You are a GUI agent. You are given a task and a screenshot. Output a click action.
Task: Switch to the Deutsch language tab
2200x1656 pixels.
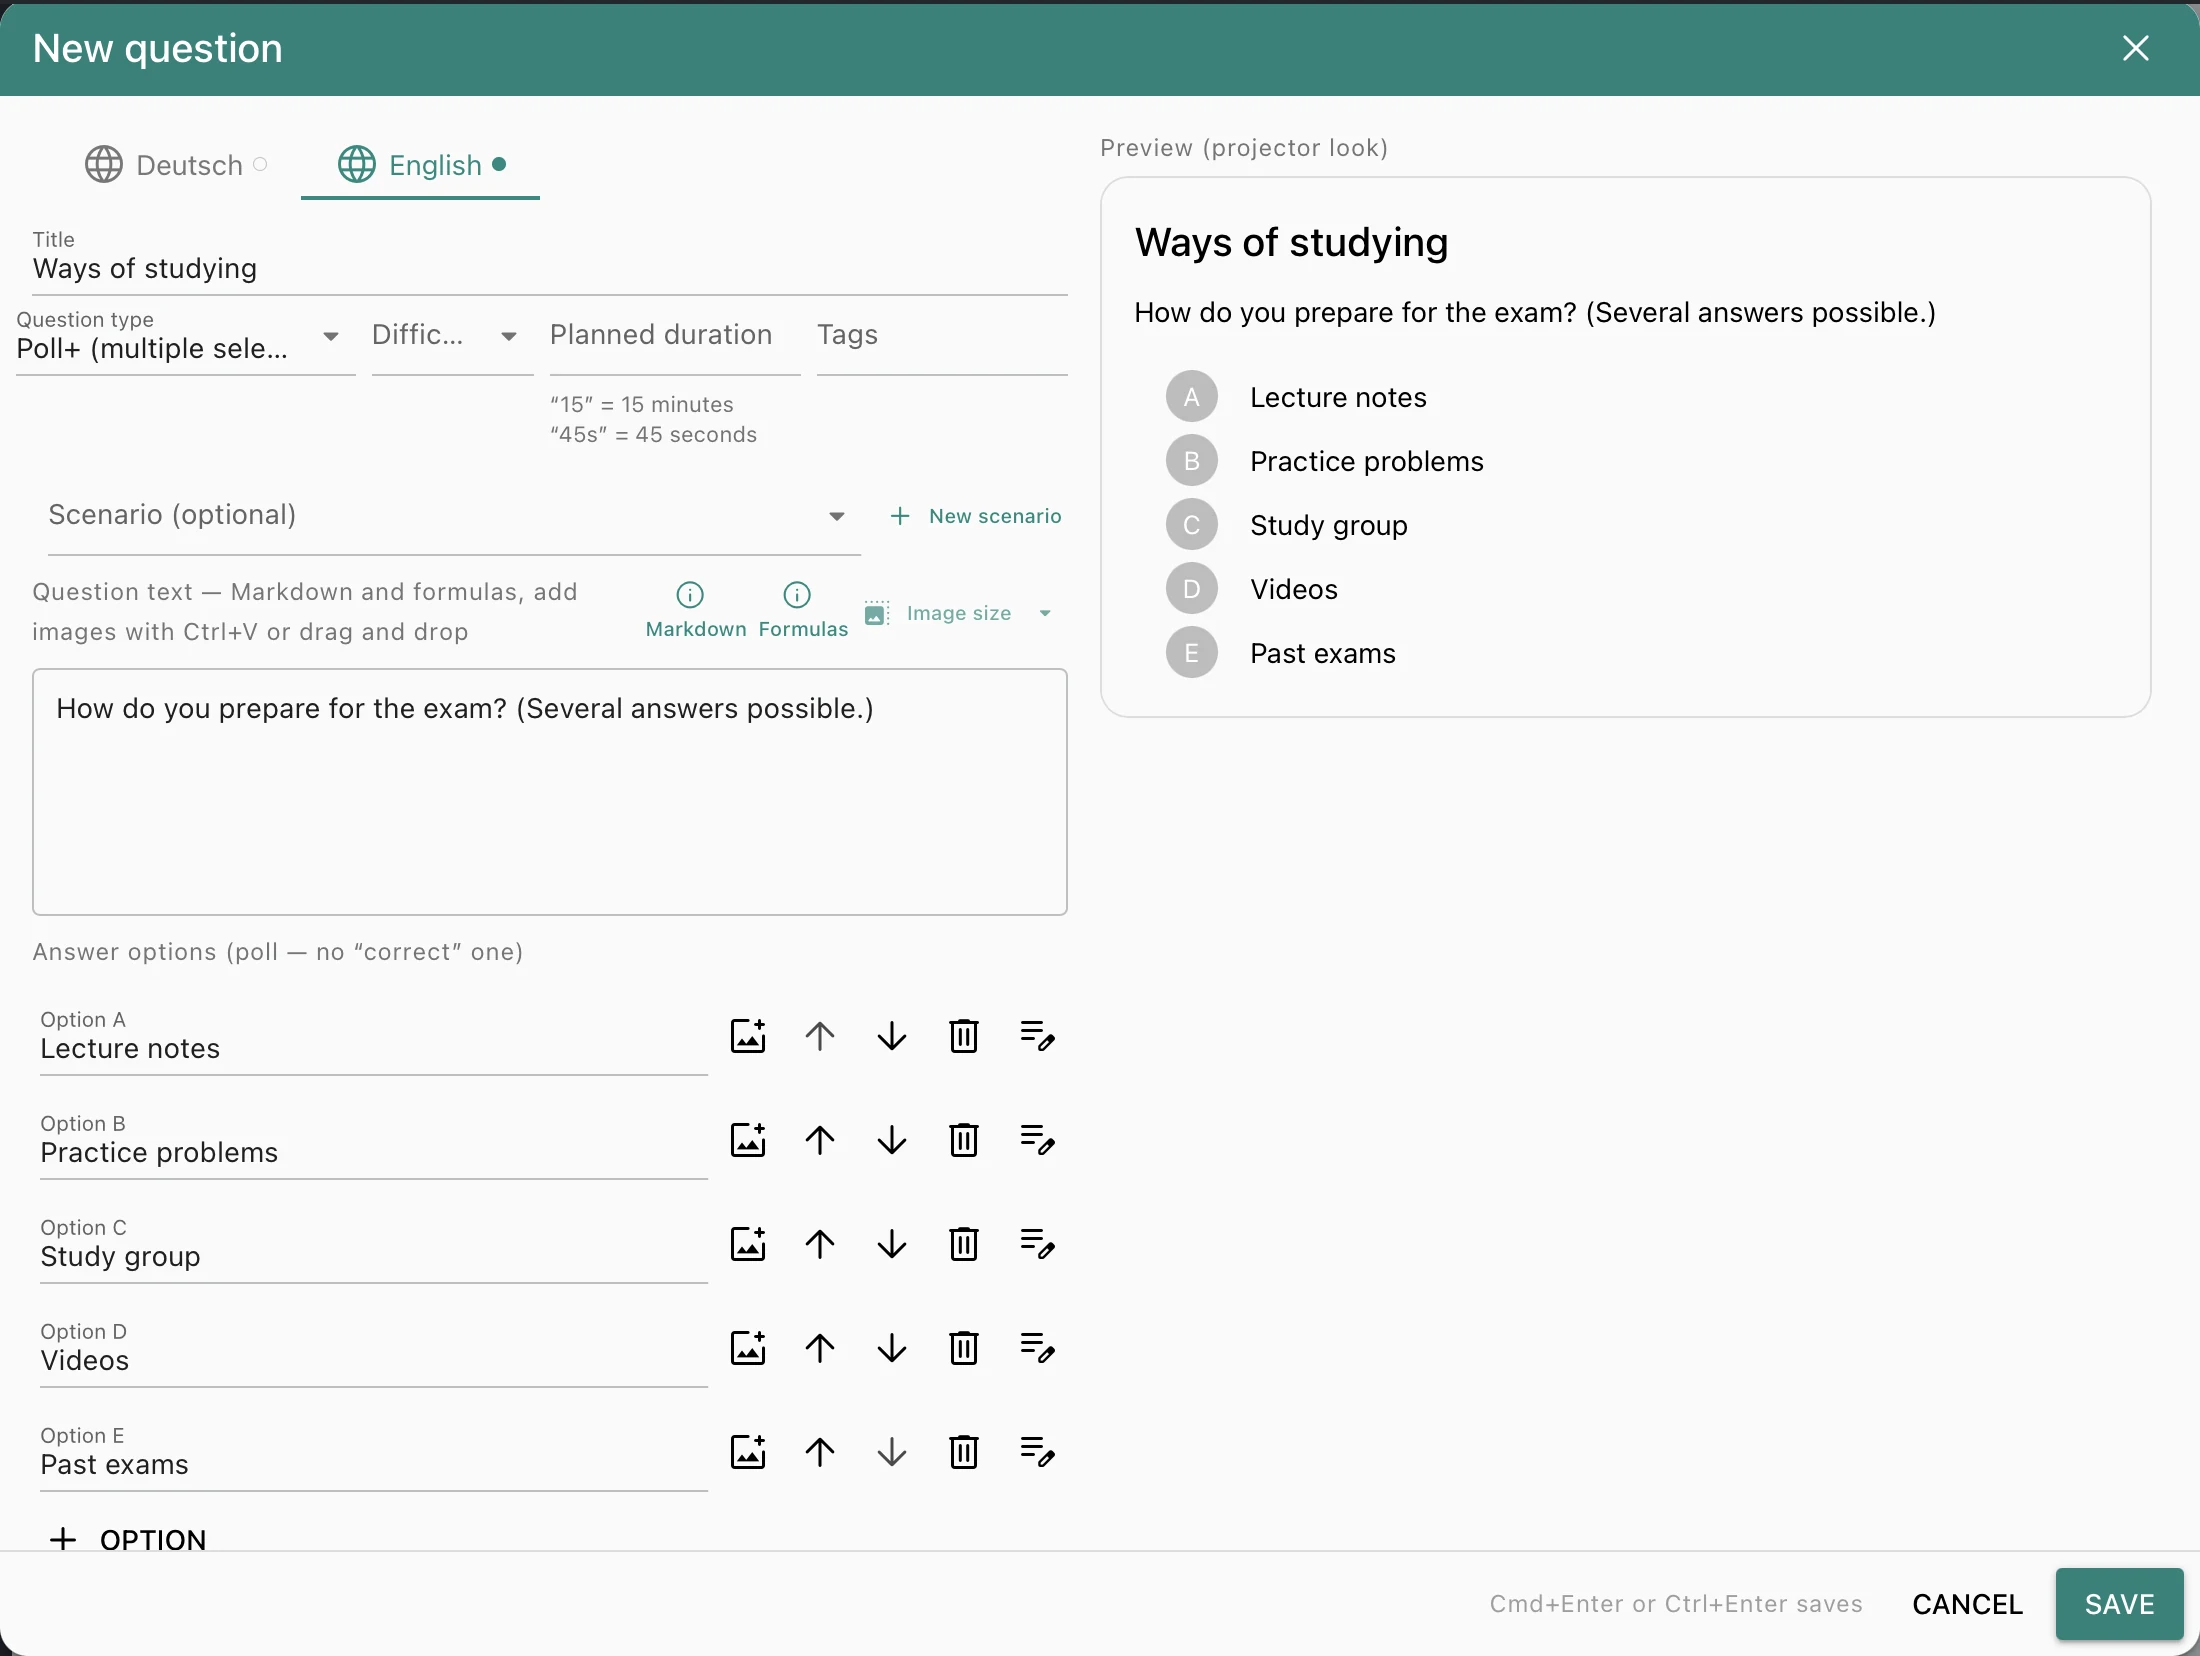pyautogui.click(x=176, y=165)
